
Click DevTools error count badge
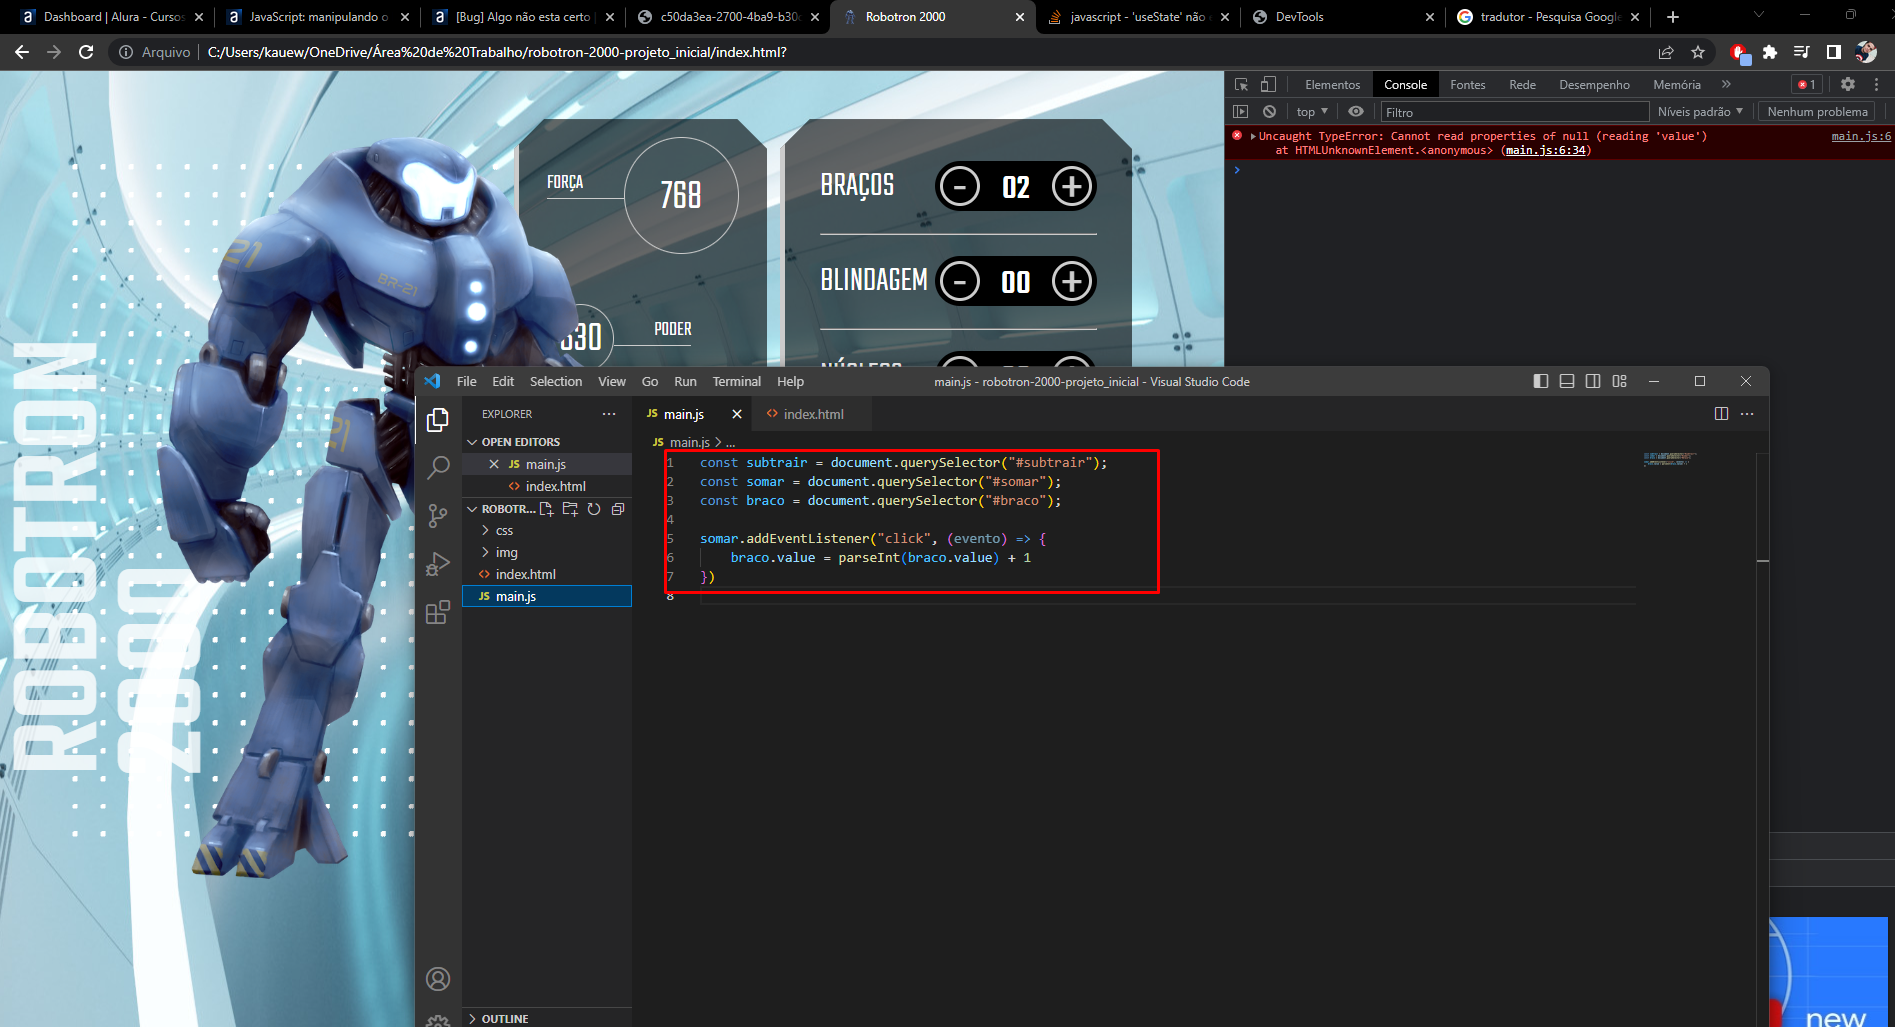1807,85
